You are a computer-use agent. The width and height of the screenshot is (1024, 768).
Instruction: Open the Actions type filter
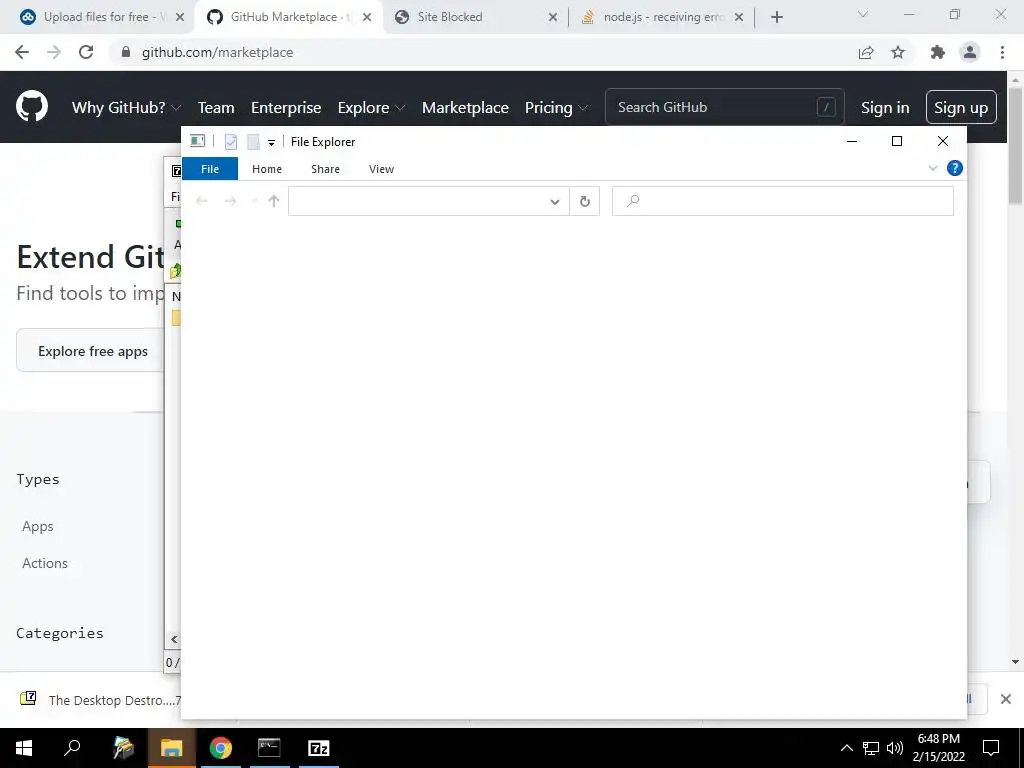click(45, 563)
